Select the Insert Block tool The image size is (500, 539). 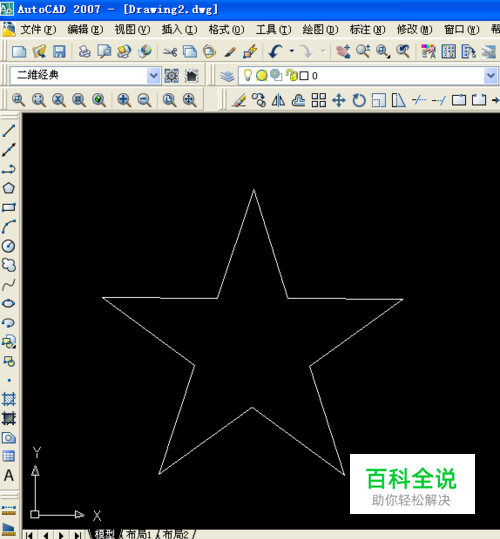[x=9, y=342]
